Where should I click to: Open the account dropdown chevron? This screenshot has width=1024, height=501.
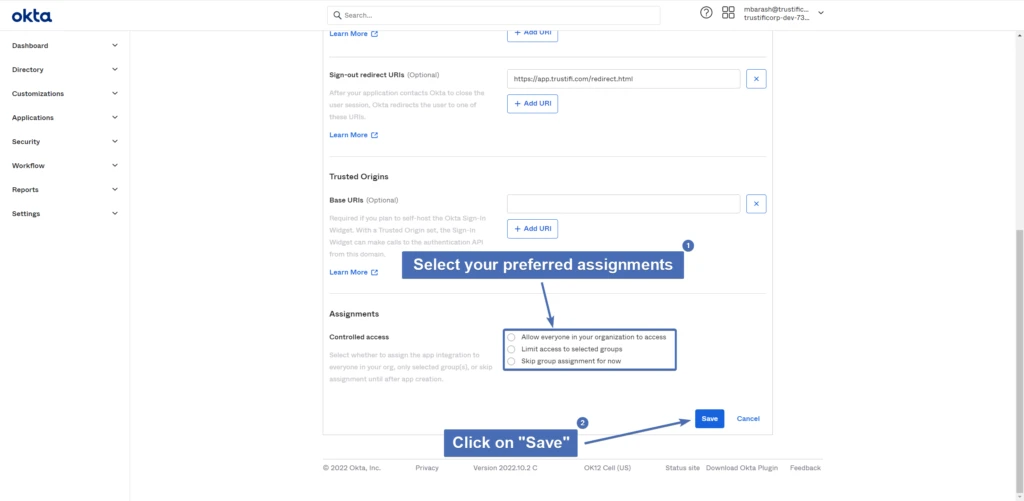click(821, 13)
